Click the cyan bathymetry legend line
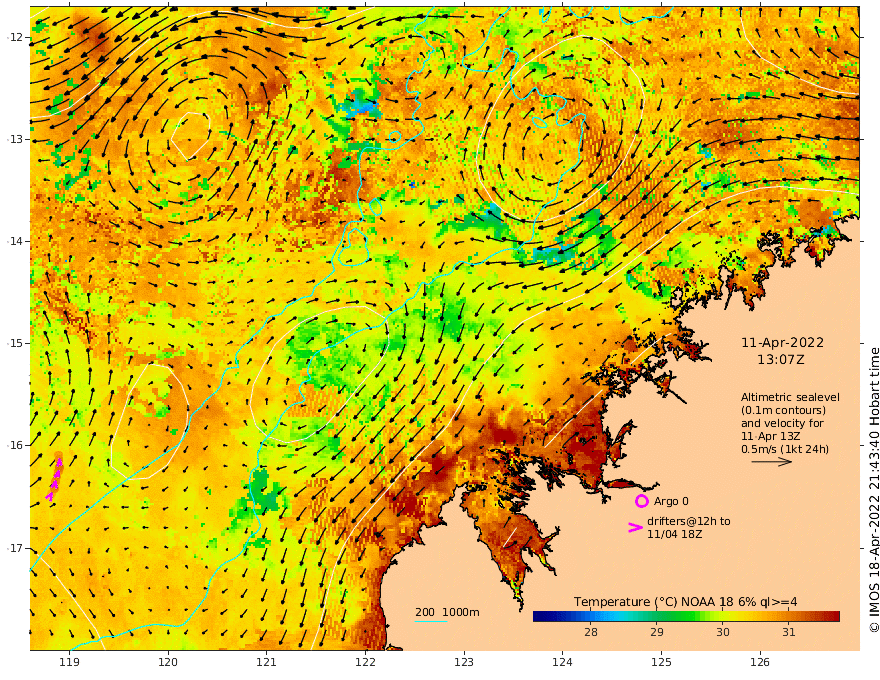880x680 pixels. pos(430,621)
